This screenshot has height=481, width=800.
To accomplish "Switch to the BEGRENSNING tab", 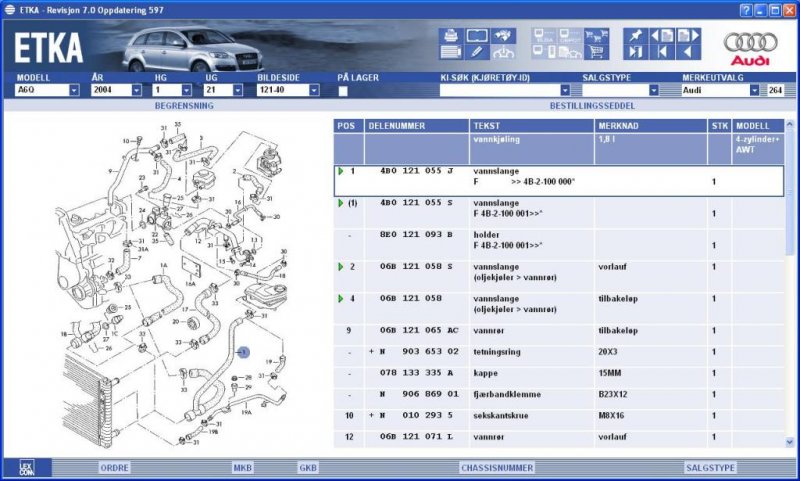I will [184, 104].
